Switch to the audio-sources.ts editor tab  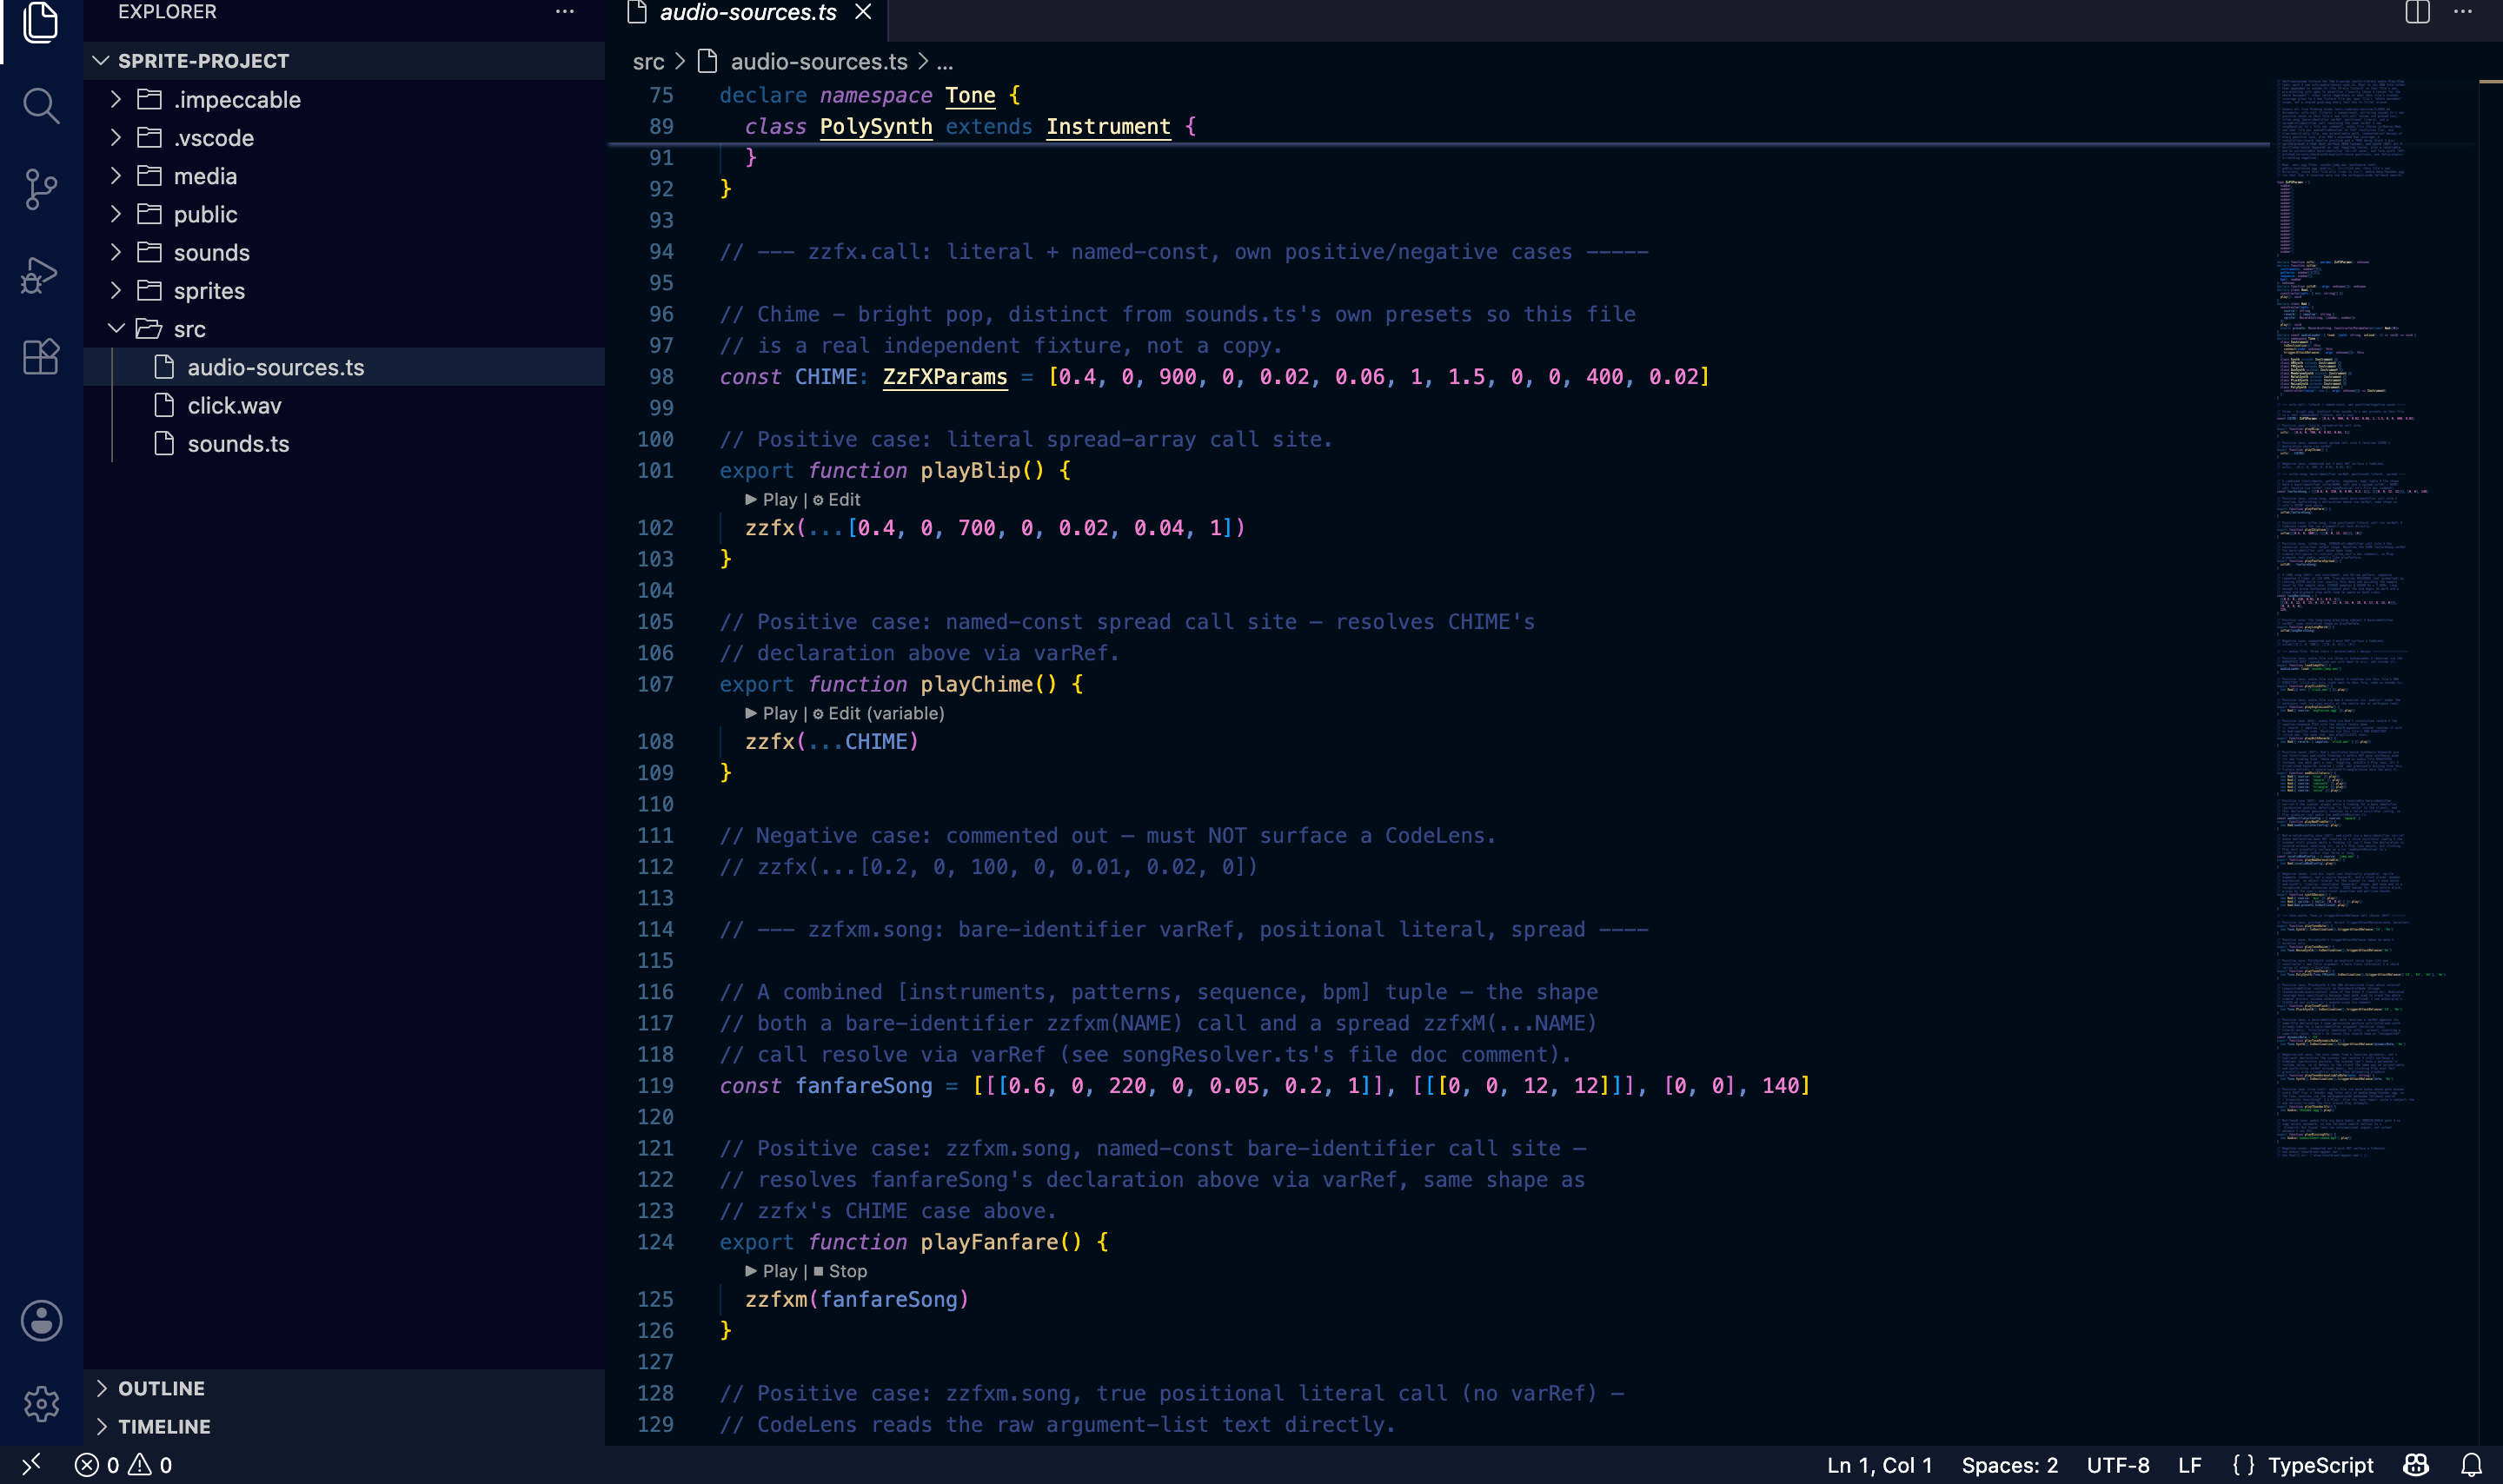point(747,12)
